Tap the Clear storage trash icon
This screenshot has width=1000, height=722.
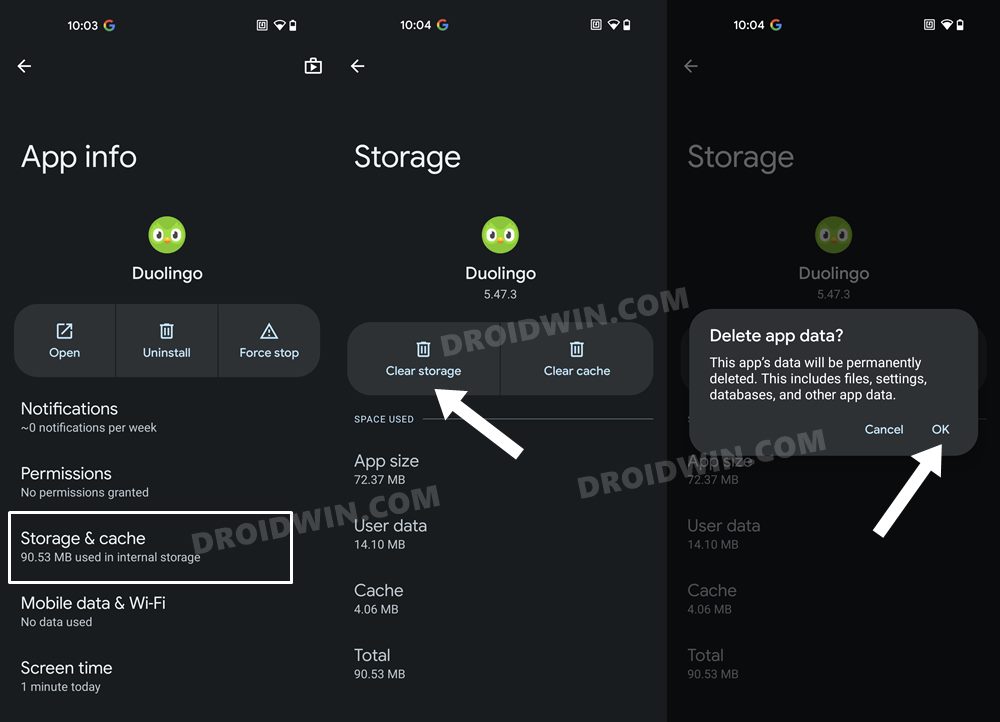click(423, 349)
